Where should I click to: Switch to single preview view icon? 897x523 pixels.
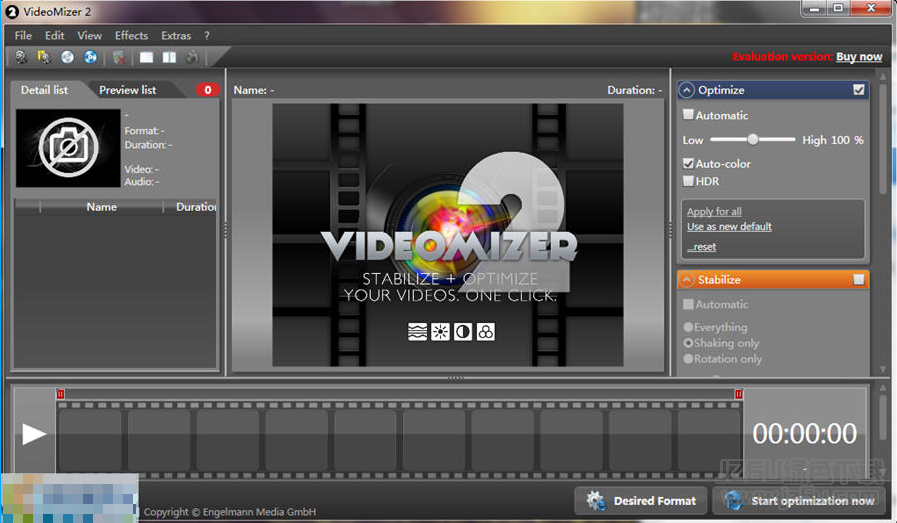coord(146,57)
